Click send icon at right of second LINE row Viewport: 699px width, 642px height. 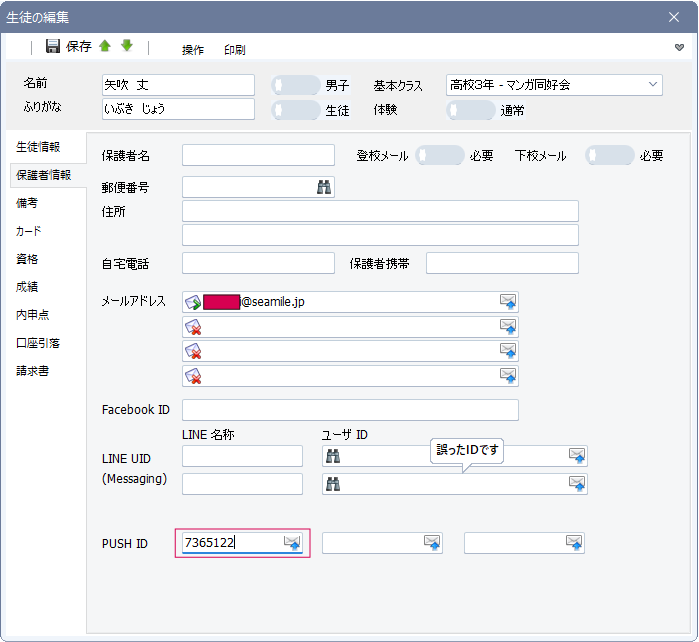click(577, 484)
